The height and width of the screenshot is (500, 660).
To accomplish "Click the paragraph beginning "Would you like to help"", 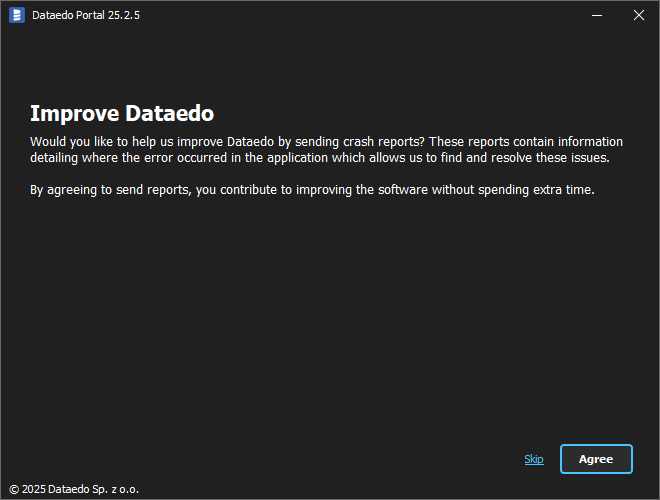I will [326, 149].
